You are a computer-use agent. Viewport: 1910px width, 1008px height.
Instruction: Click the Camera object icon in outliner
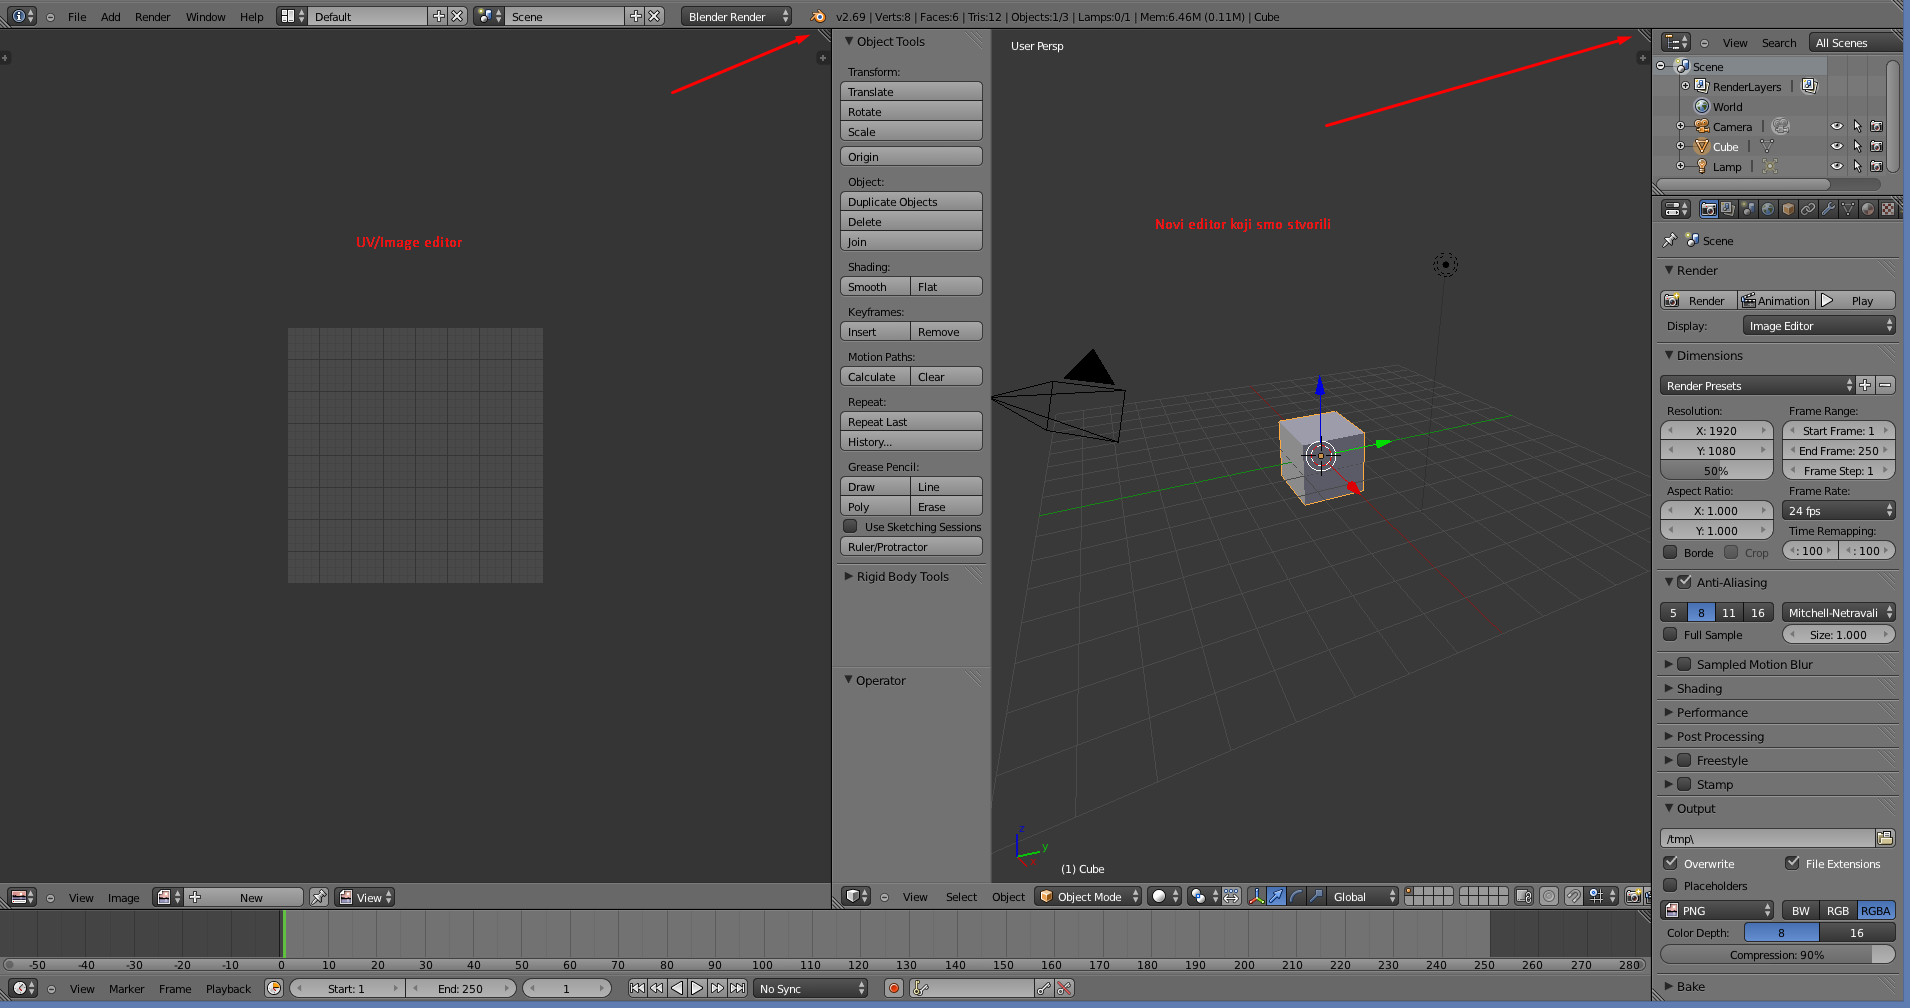tap(1702, 126)
